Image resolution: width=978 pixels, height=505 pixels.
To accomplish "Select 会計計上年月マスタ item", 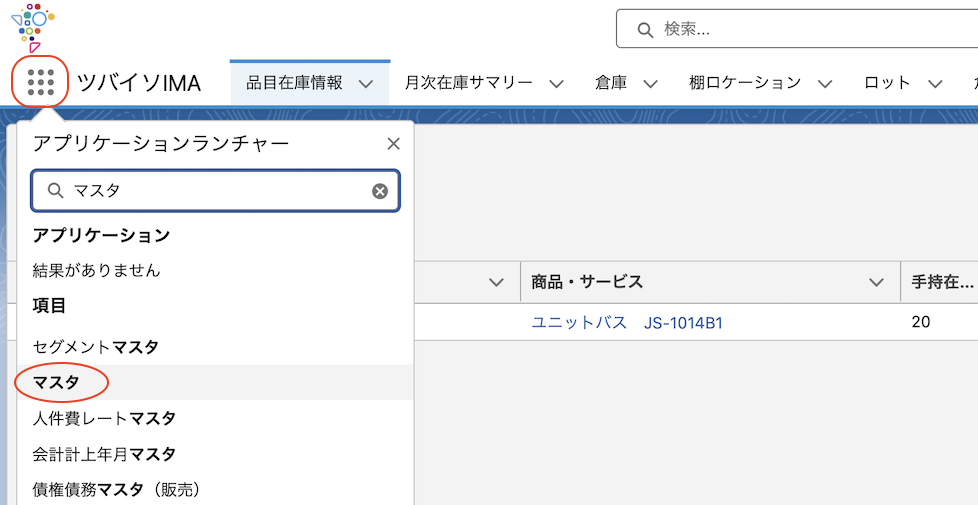I will point(215,454).
